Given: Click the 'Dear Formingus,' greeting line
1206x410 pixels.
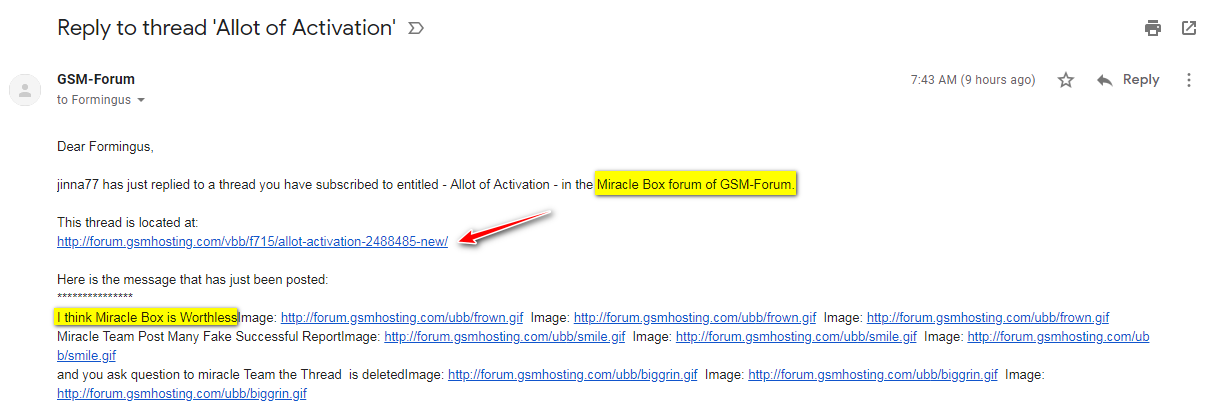Looking at the screenshot, I should pyautogui.click(x=105, y=147).
